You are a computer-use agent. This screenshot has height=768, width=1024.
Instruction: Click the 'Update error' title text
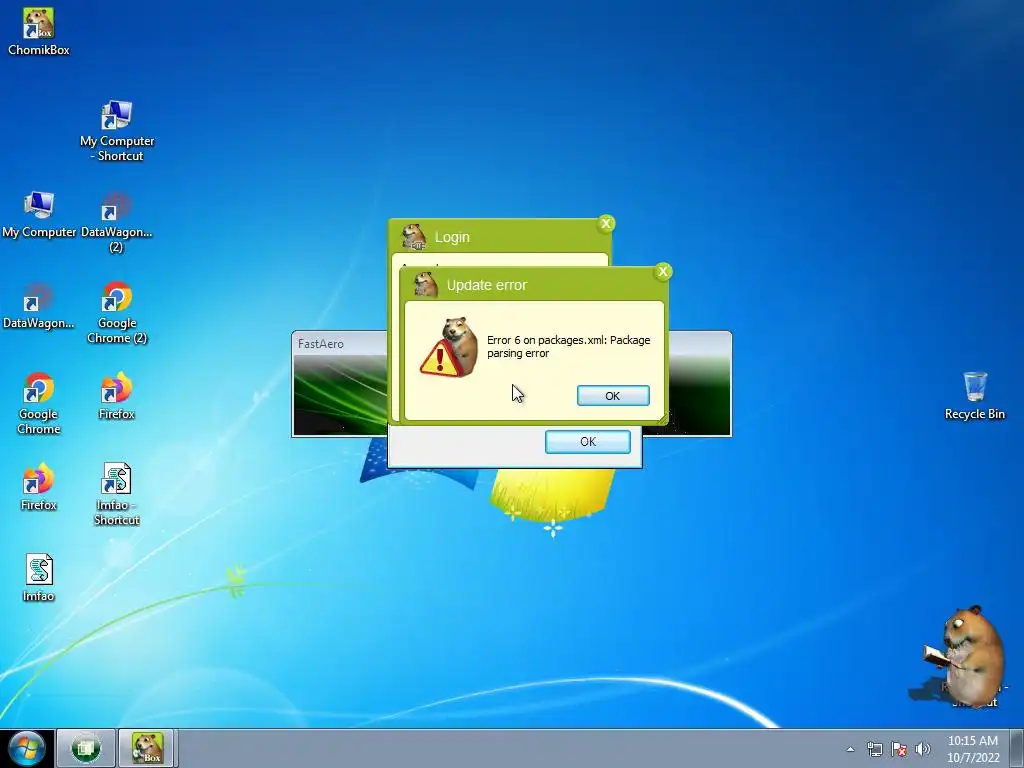tap(487, 285)
